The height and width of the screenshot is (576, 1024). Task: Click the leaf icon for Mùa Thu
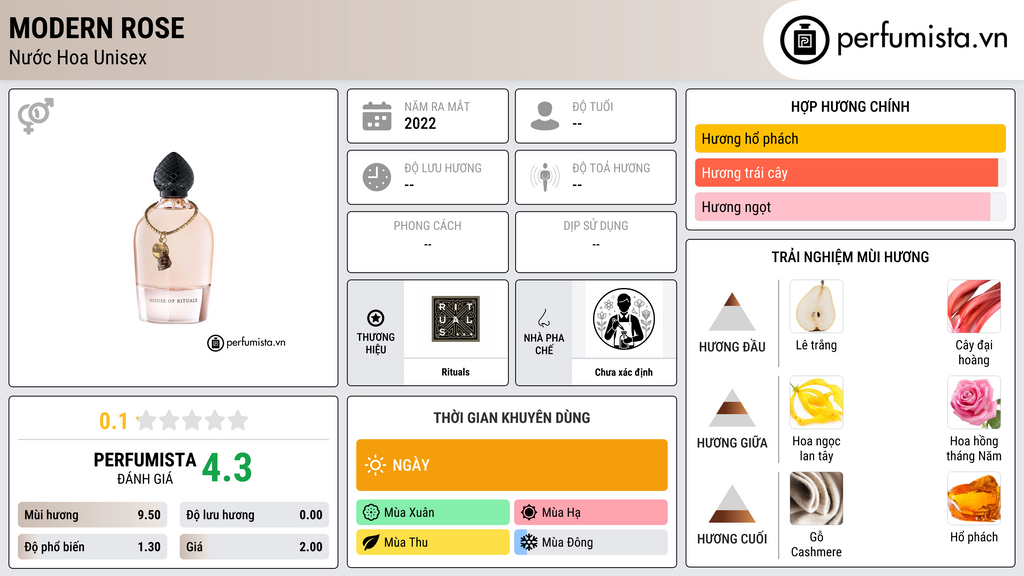(371, 542)
